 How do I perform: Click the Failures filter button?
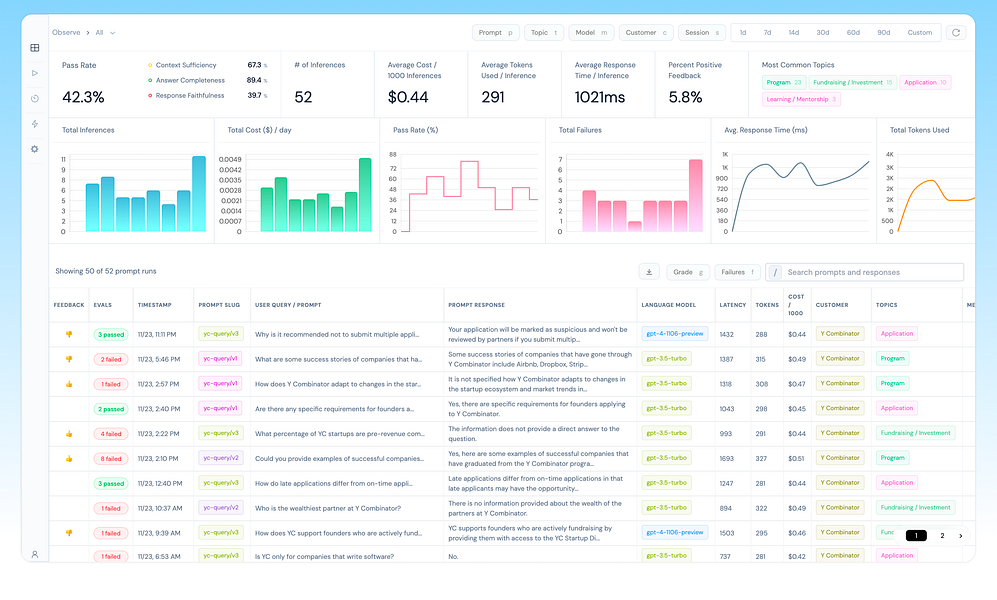(x=738, y=272)
